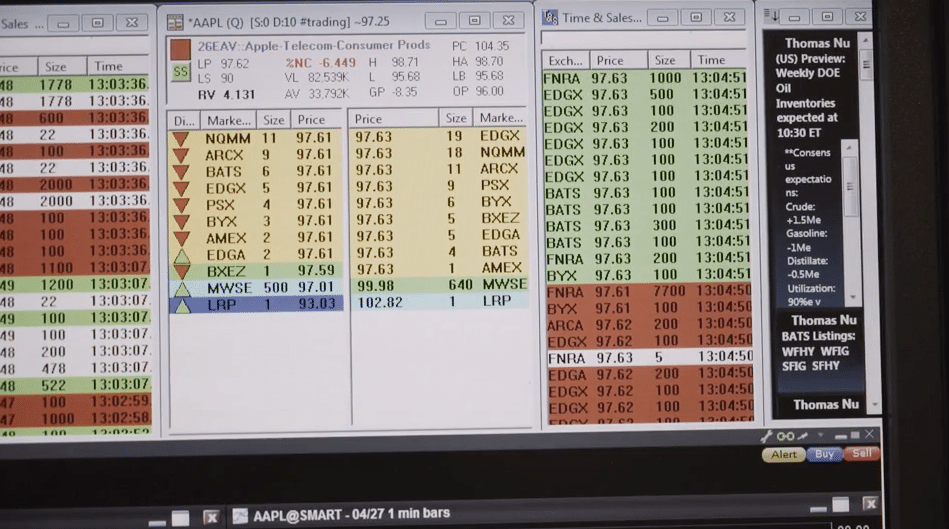Click the Price column header in Time & Sales

[x=619, y=60]
